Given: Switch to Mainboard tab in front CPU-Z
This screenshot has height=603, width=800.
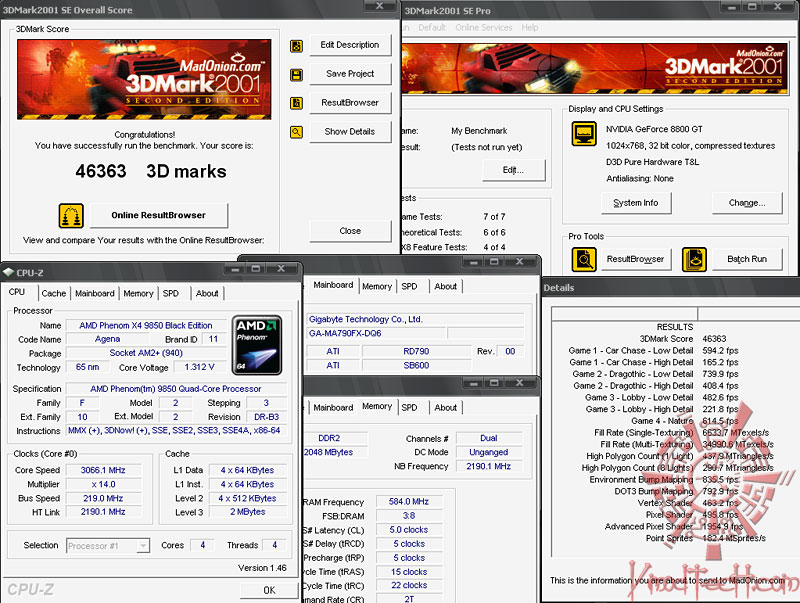Looking at the screenshot, I should (95, 293).
